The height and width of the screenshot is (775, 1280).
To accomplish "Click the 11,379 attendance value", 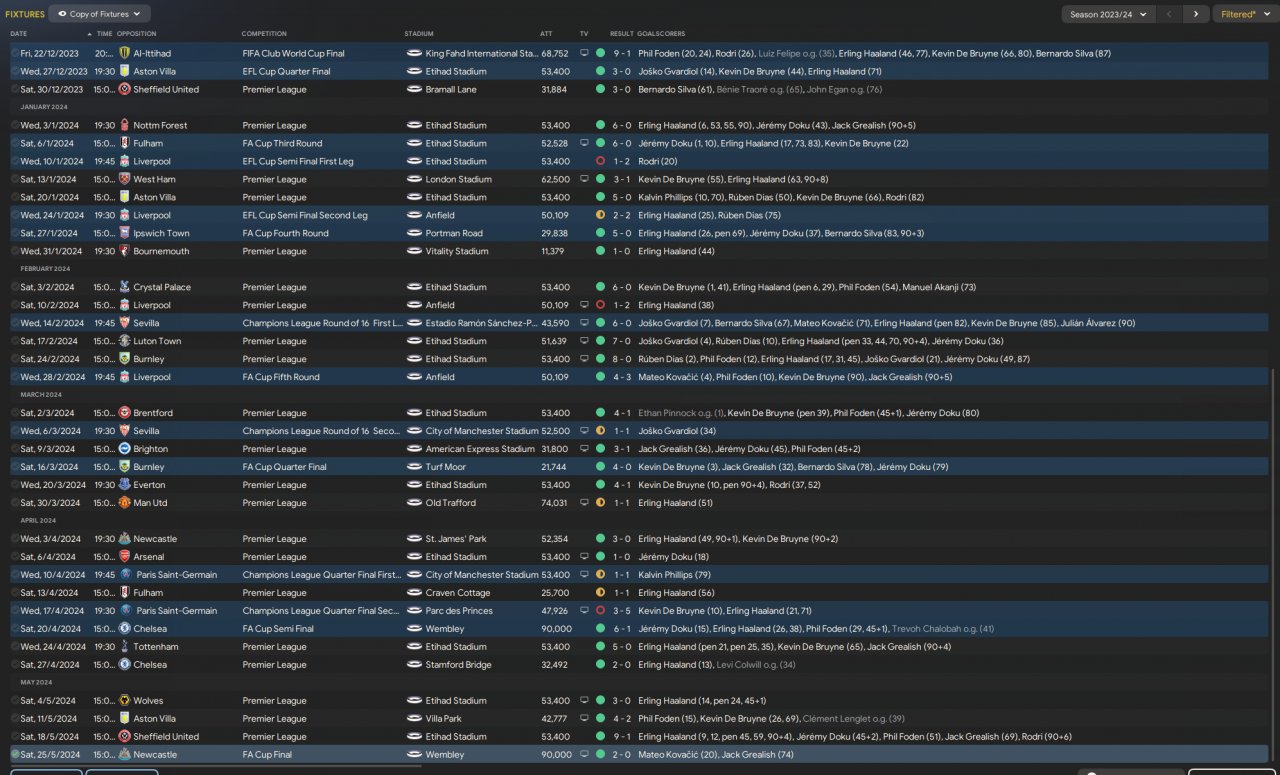I will pos(554,251).
